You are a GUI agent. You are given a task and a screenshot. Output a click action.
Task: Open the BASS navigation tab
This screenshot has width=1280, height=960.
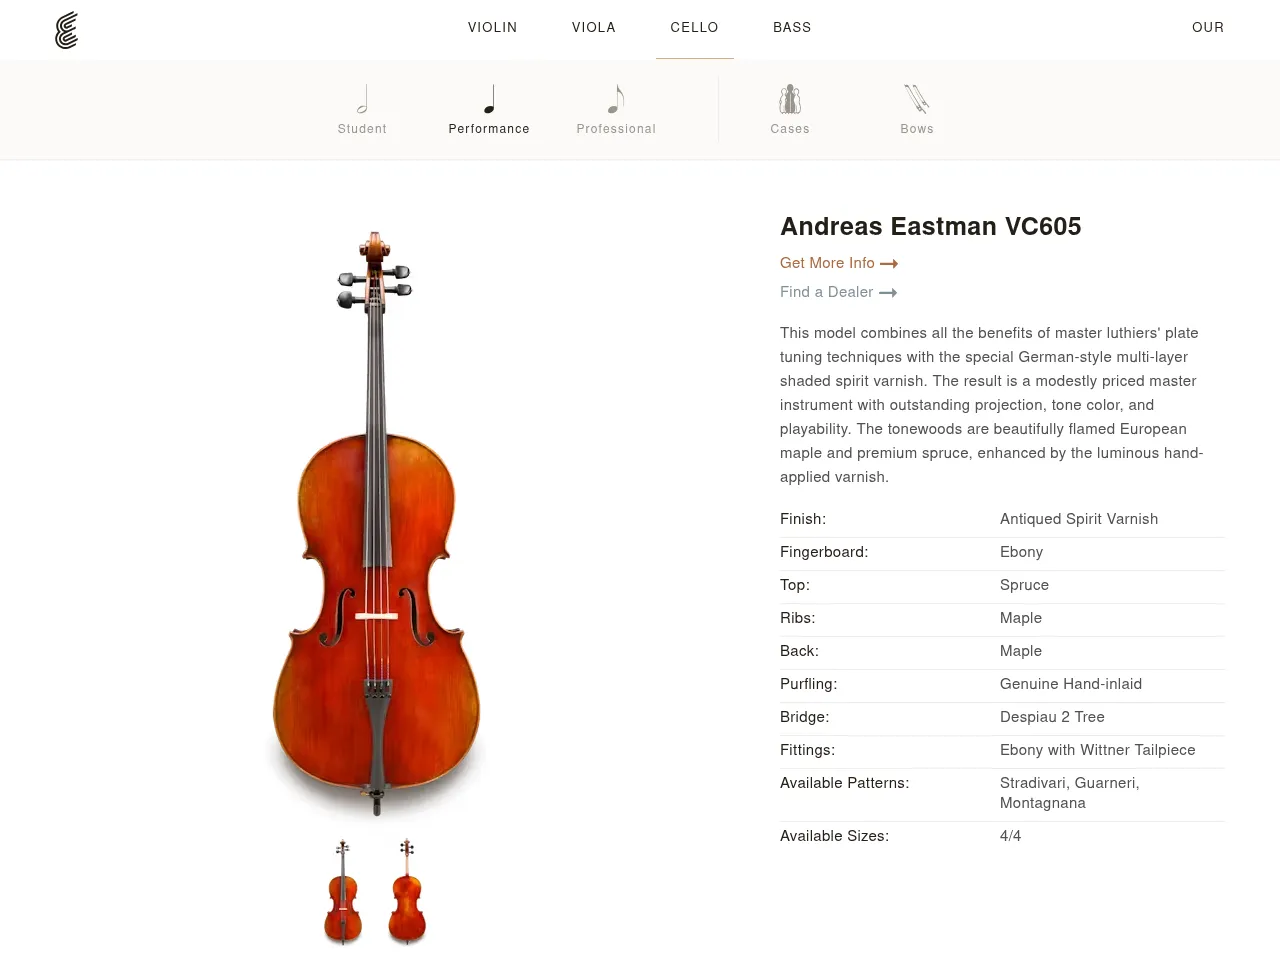click(x=792, y=28)
